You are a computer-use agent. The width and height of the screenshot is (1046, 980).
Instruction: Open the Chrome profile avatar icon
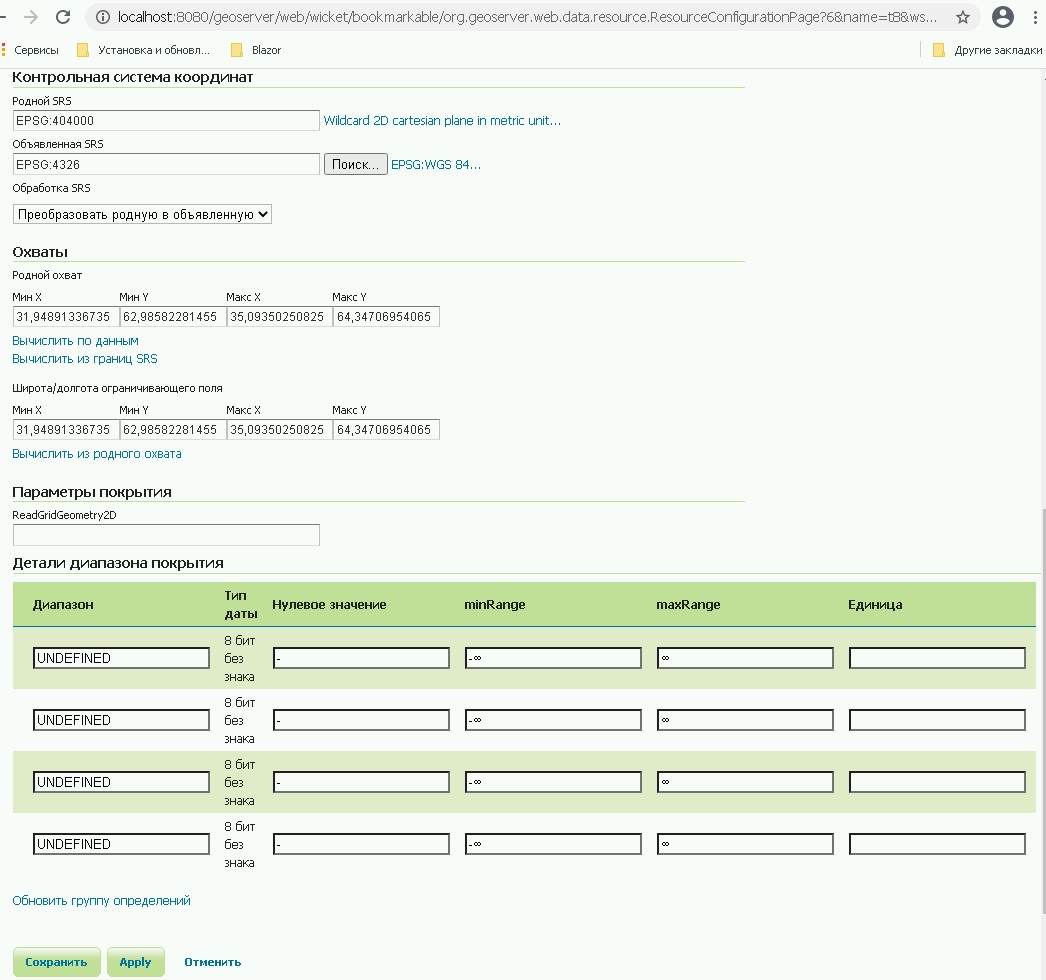tap(1002, 17)
